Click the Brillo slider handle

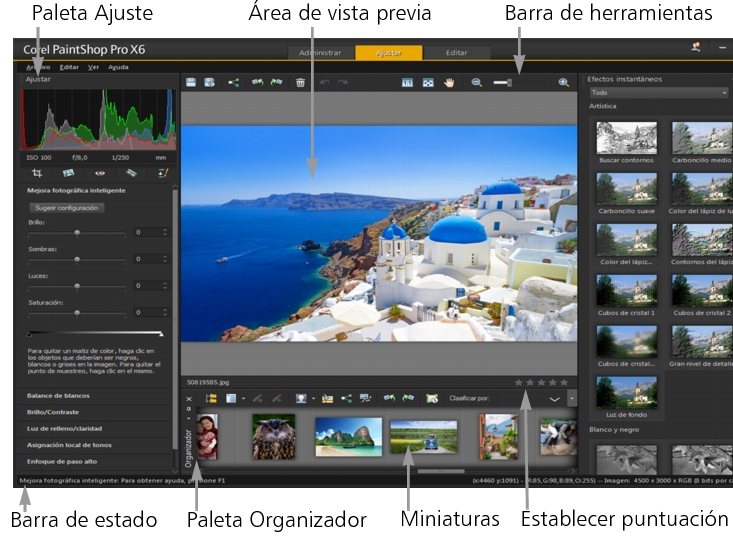tap(77, 231)
